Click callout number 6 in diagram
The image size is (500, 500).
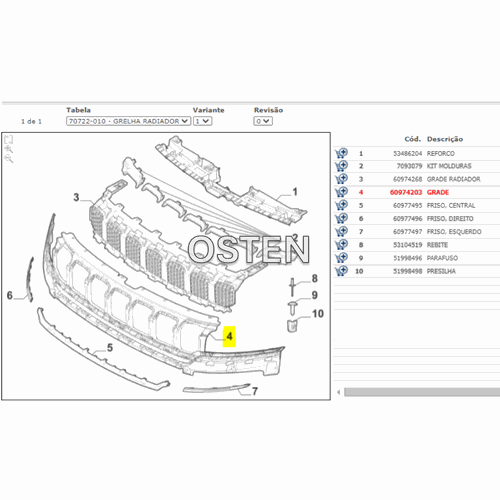tap(10, 295)
